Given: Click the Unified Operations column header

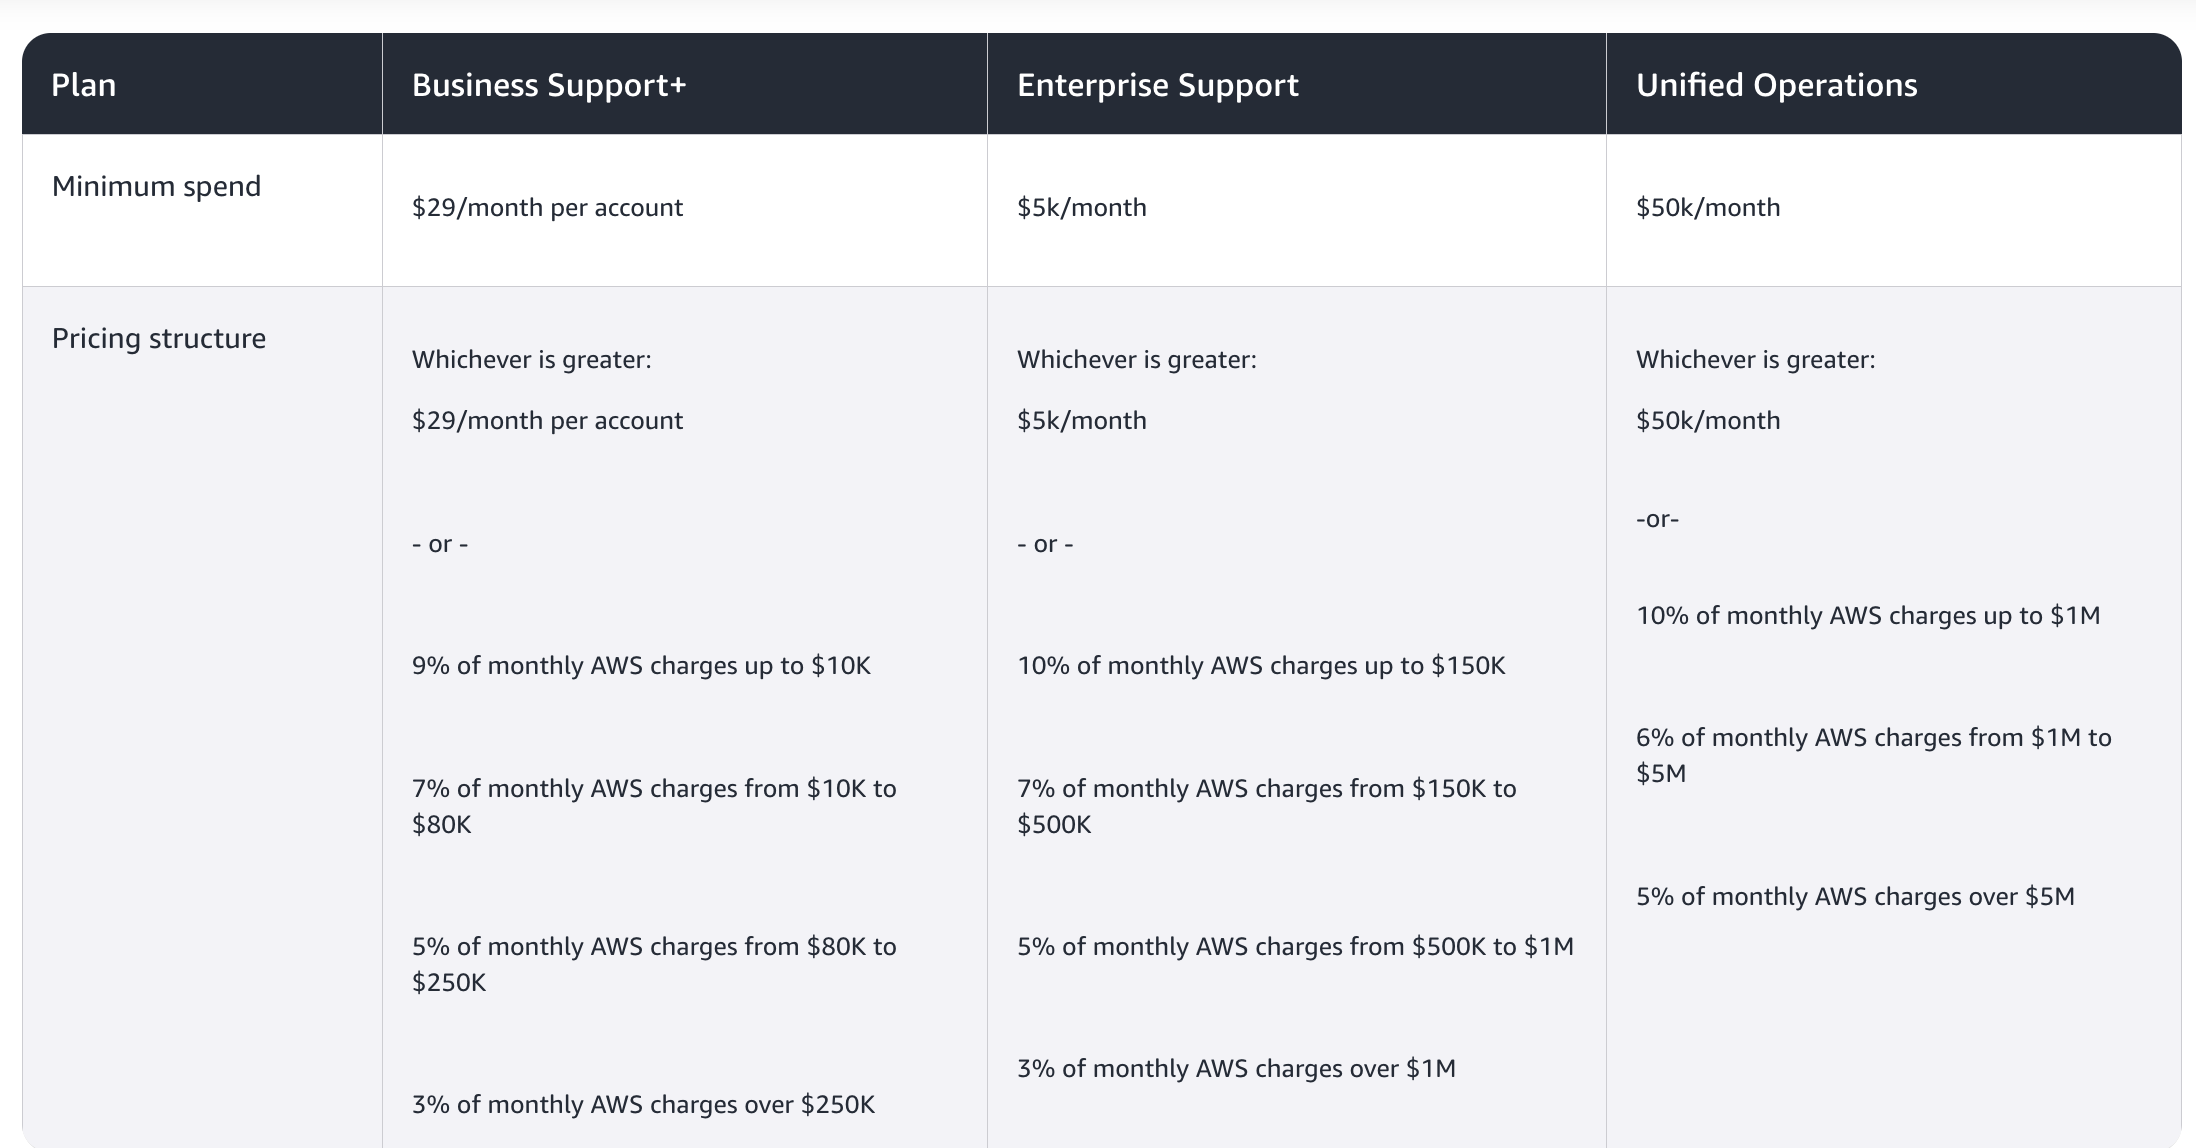Looking at the screenshot, I should point(1776,85).
